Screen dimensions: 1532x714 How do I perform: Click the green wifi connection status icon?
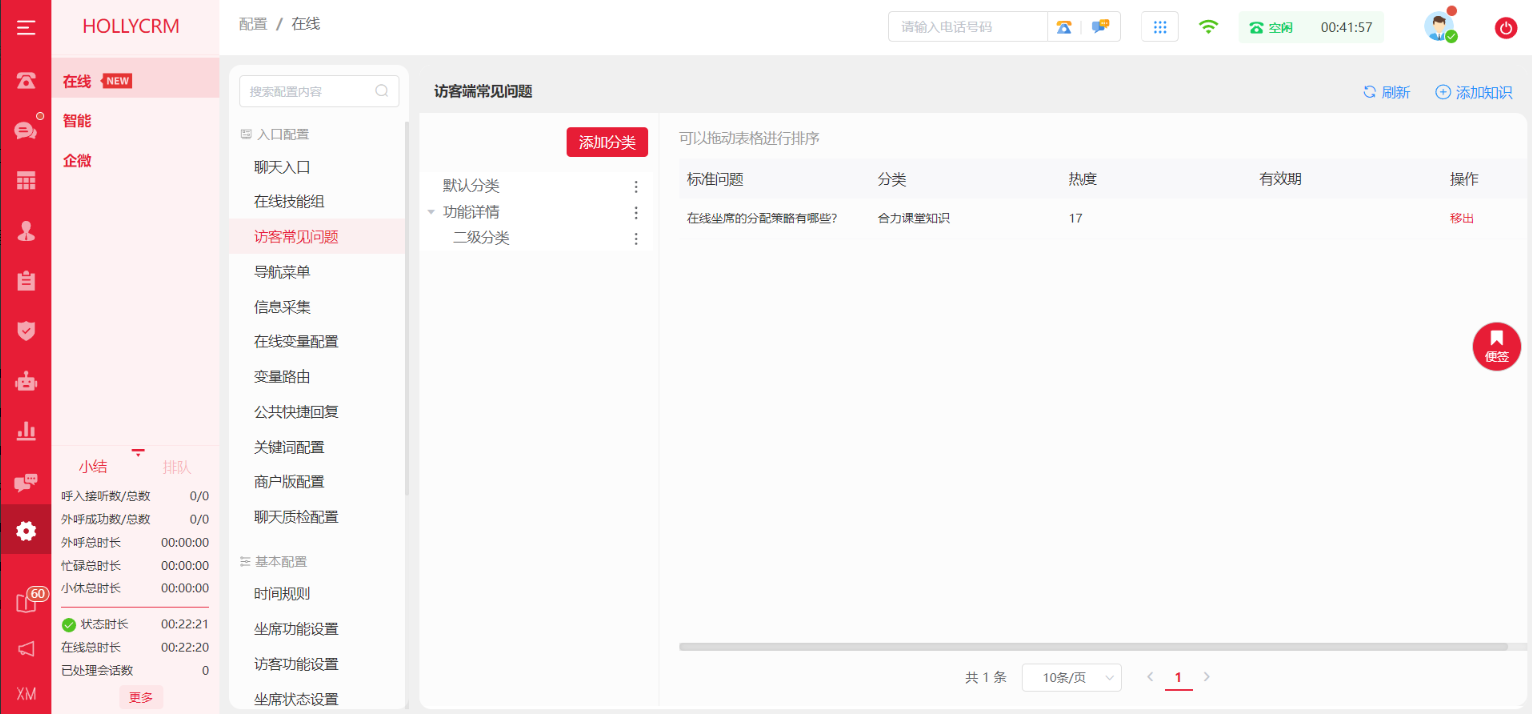1209,27
